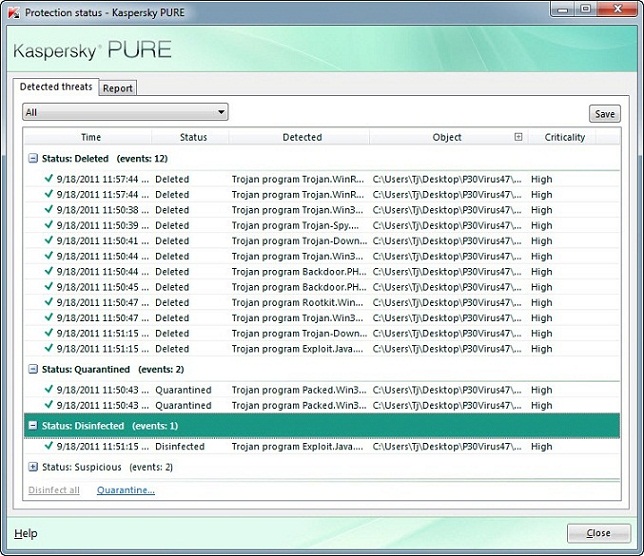The image size is (644, 556).
Task: Sort by the Status column header
Action: (193, 137)
